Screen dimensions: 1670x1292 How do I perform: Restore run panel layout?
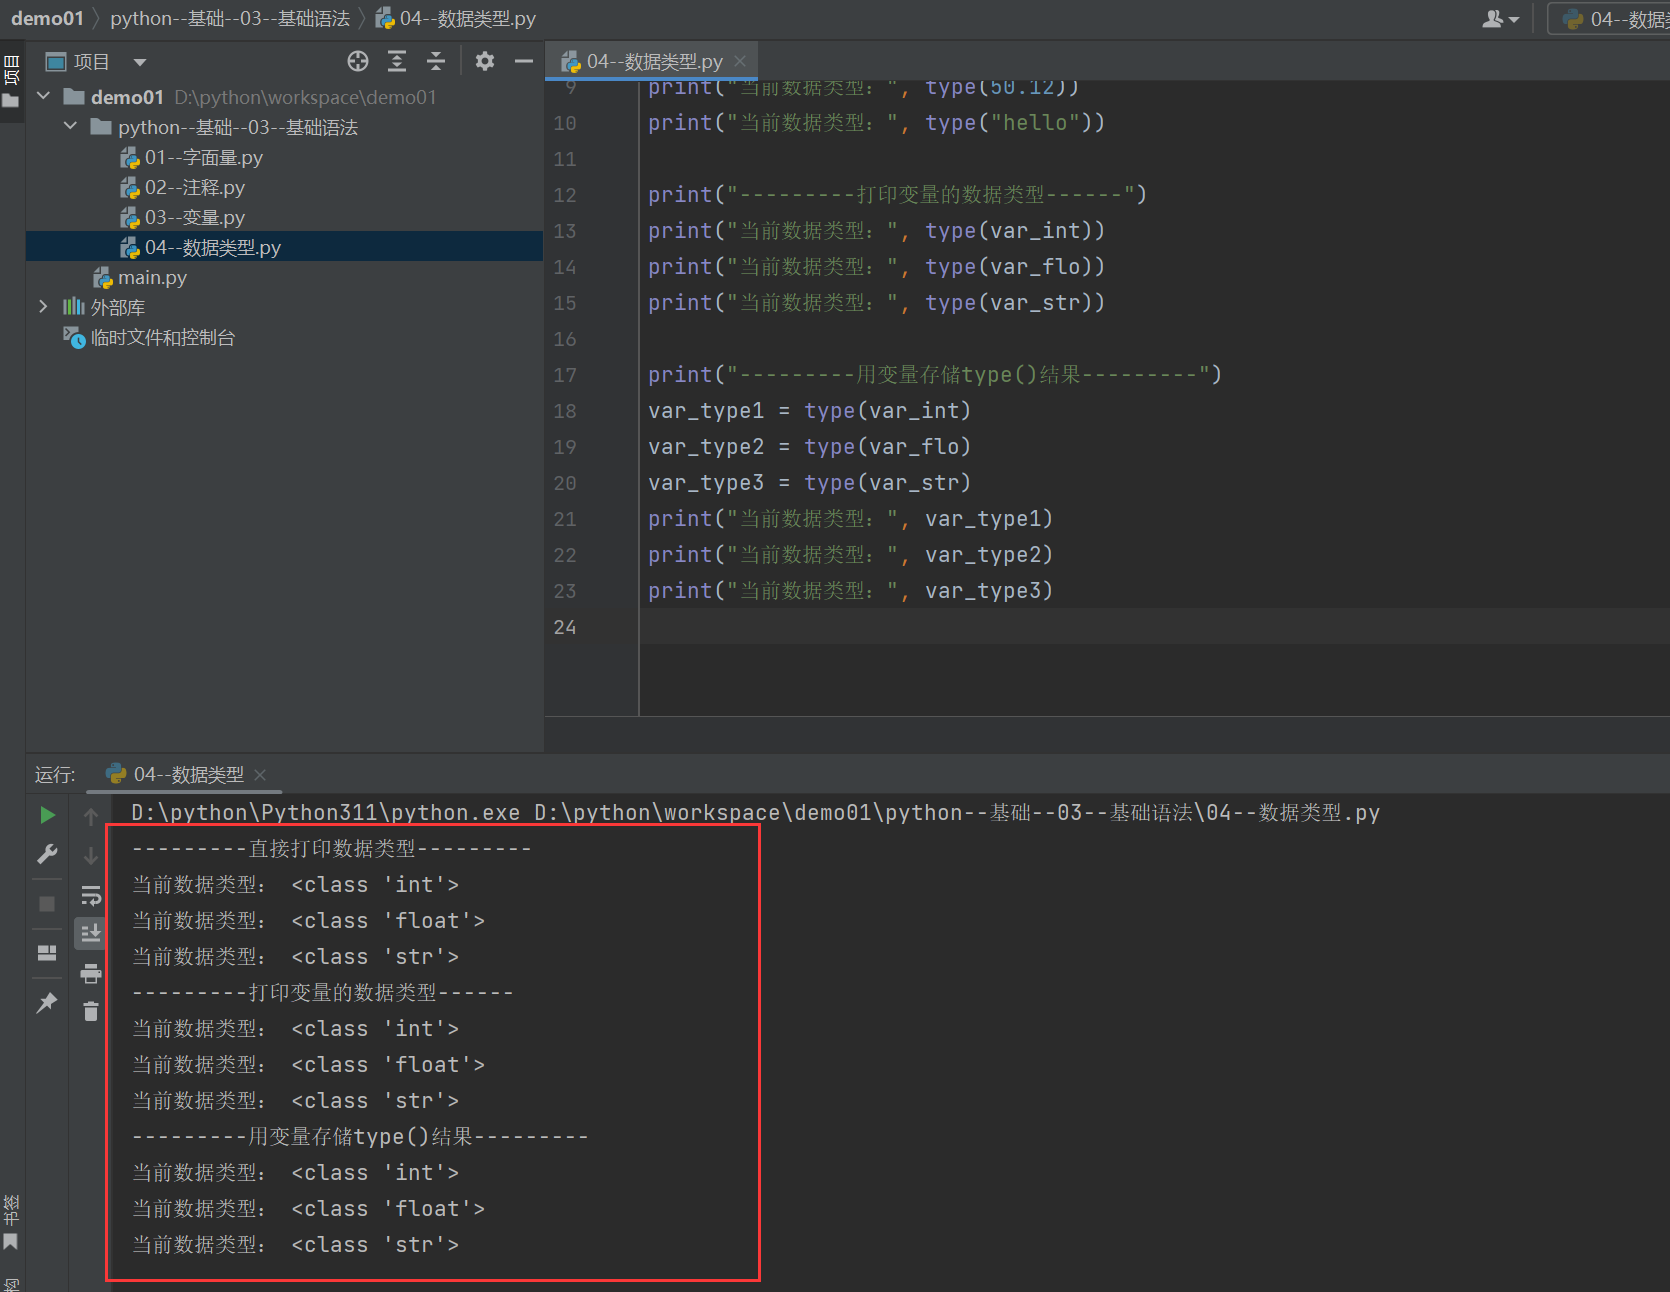[47, 953]
